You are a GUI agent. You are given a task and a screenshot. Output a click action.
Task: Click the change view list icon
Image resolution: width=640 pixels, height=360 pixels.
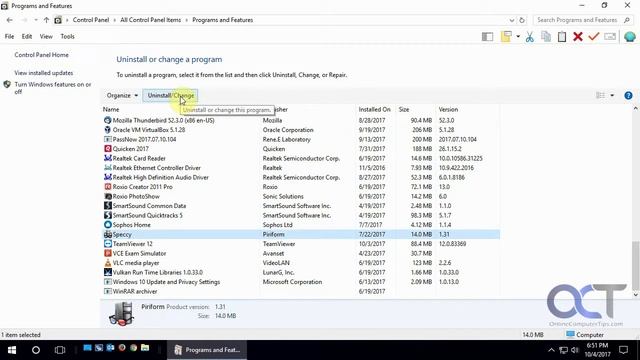[x=600, y=96]
